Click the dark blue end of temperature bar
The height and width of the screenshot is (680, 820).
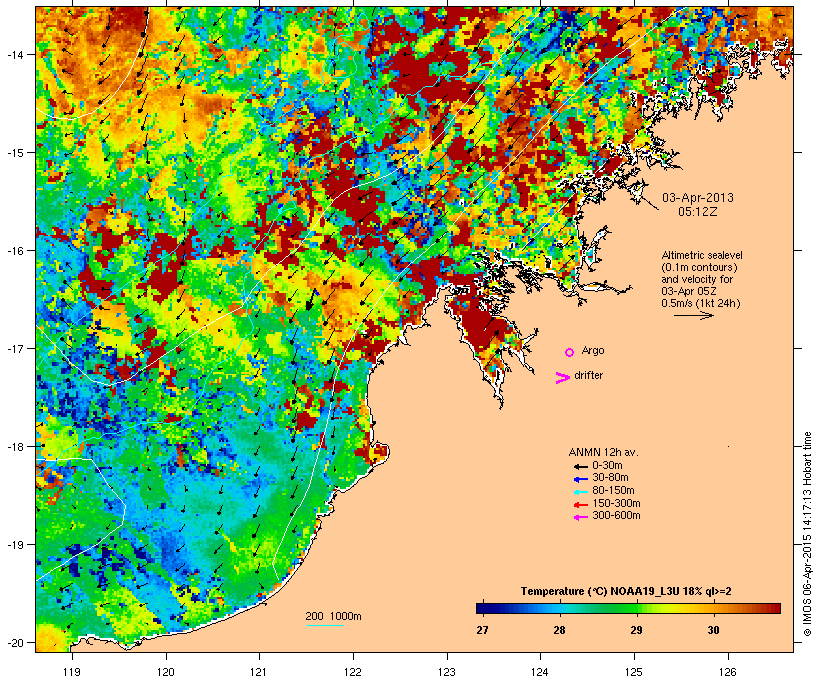(481, 608)
